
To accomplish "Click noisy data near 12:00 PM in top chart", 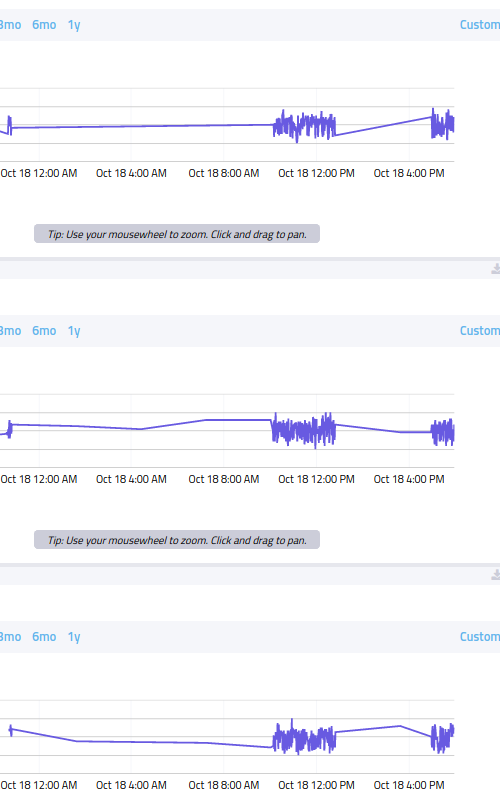I will (x=304, y=125).
